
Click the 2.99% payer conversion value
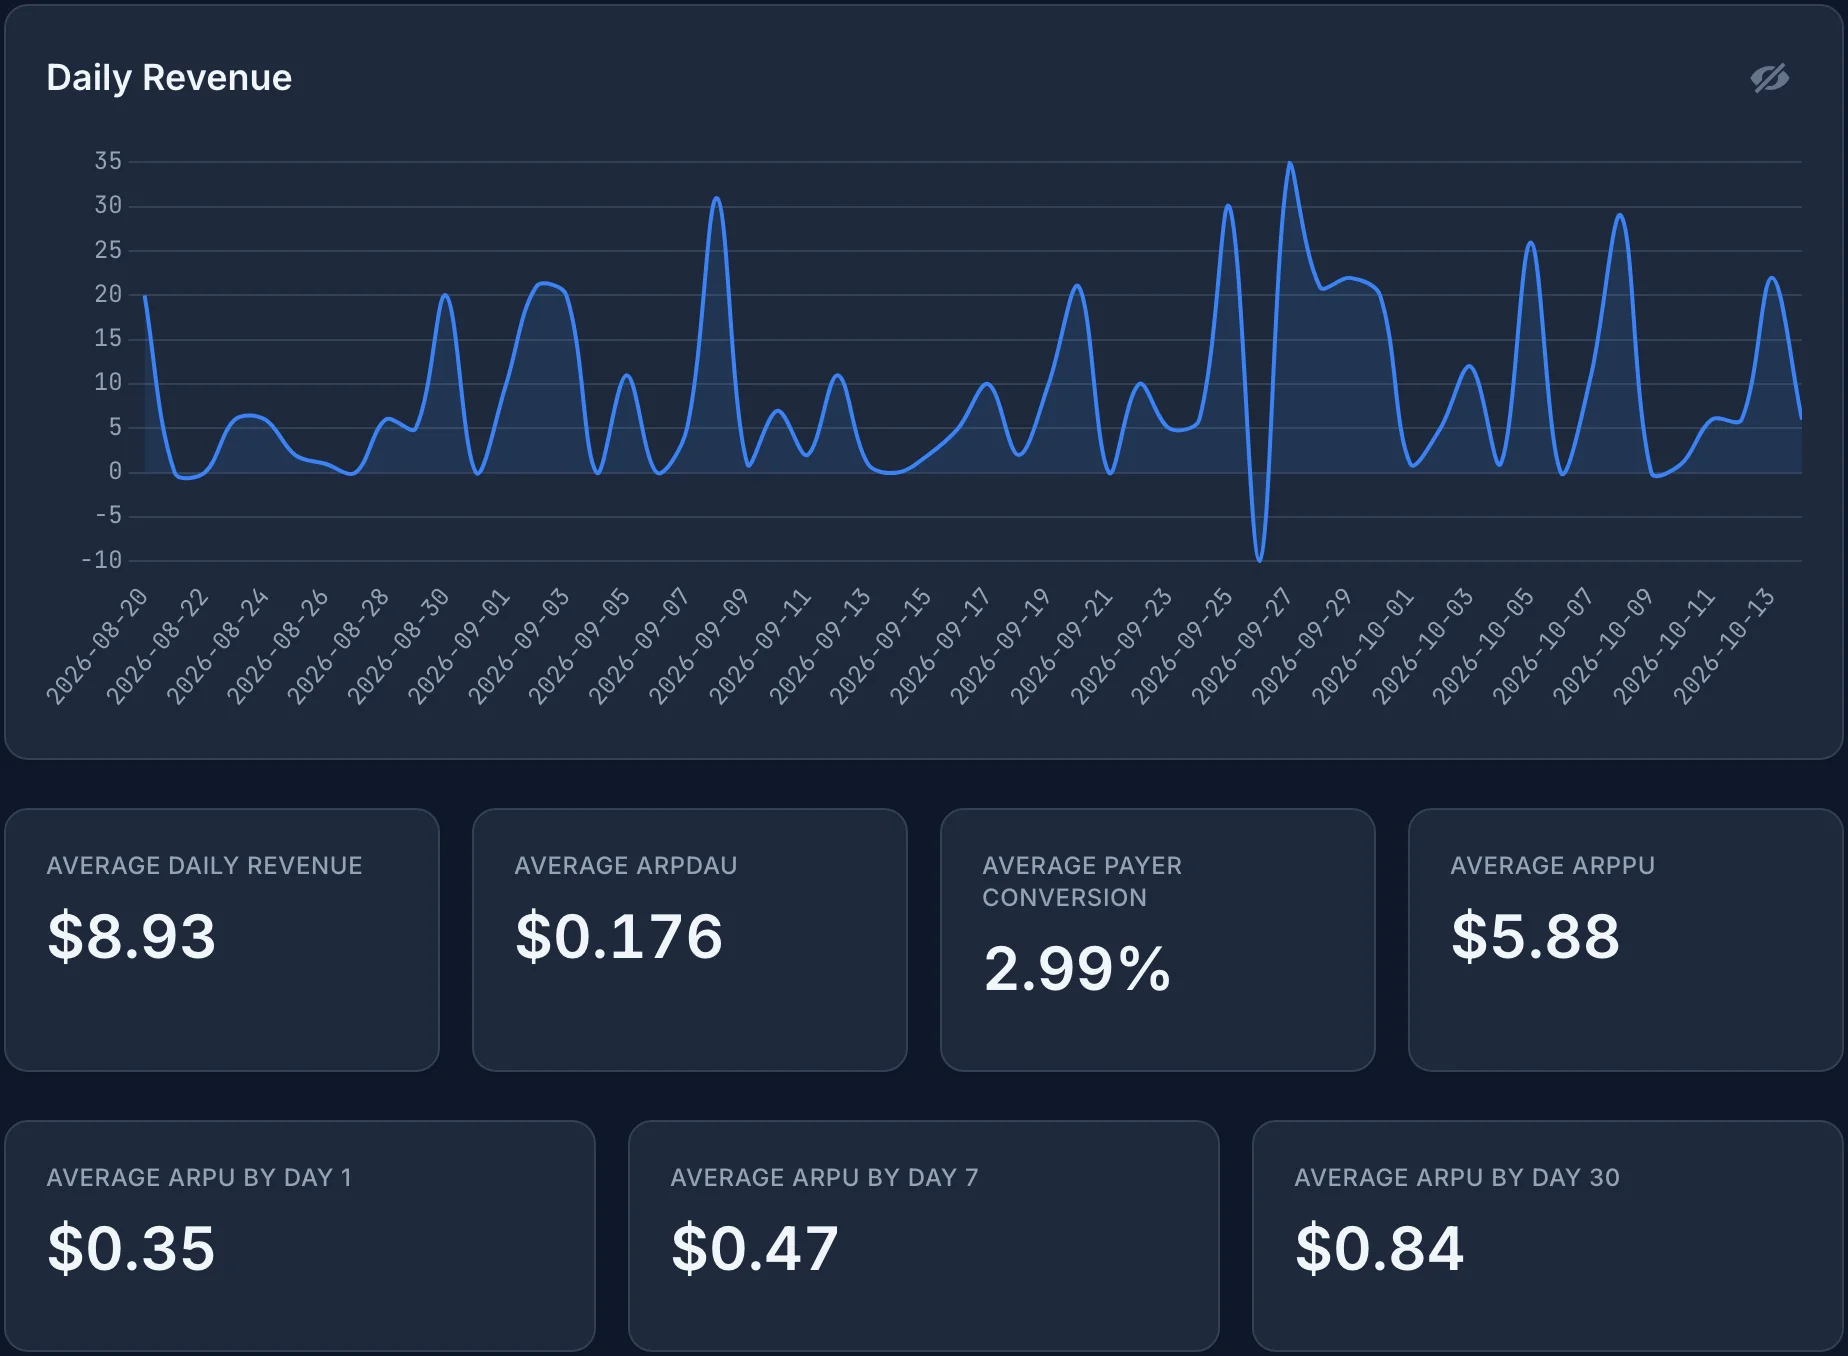(x=1076, y=969)
